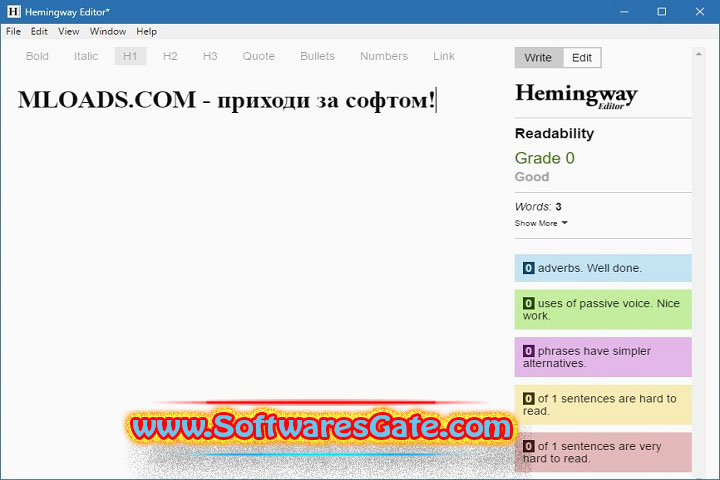Apply the H2 heading style
Viewport: 720px width, 480px height.
170,56
